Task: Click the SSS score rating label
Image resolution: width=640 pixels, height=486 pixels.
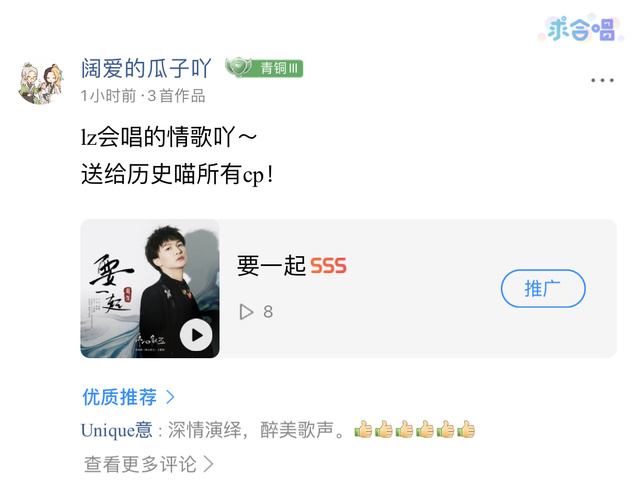Action: [328, 266]
